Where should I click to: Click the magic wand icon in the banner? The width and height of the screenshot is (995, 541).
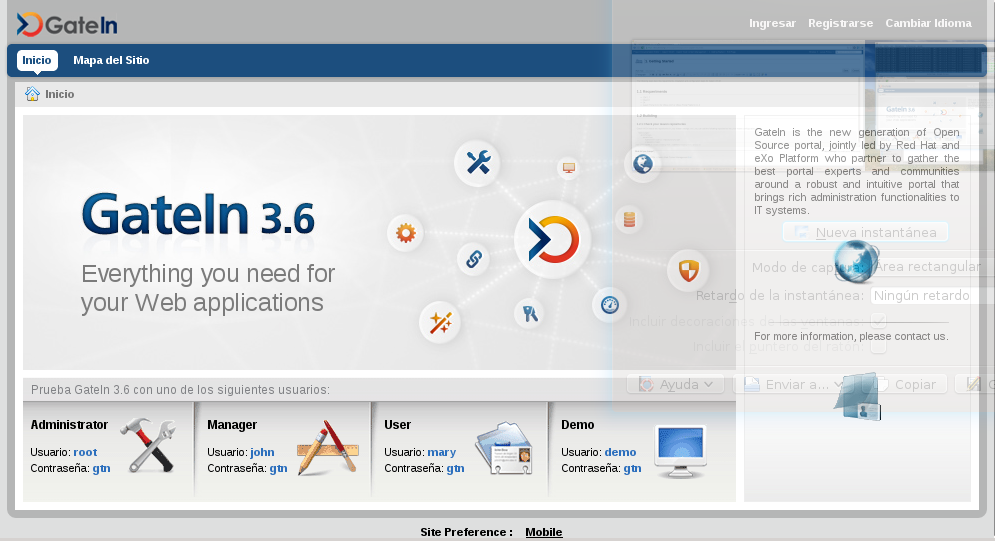(440, 322)
